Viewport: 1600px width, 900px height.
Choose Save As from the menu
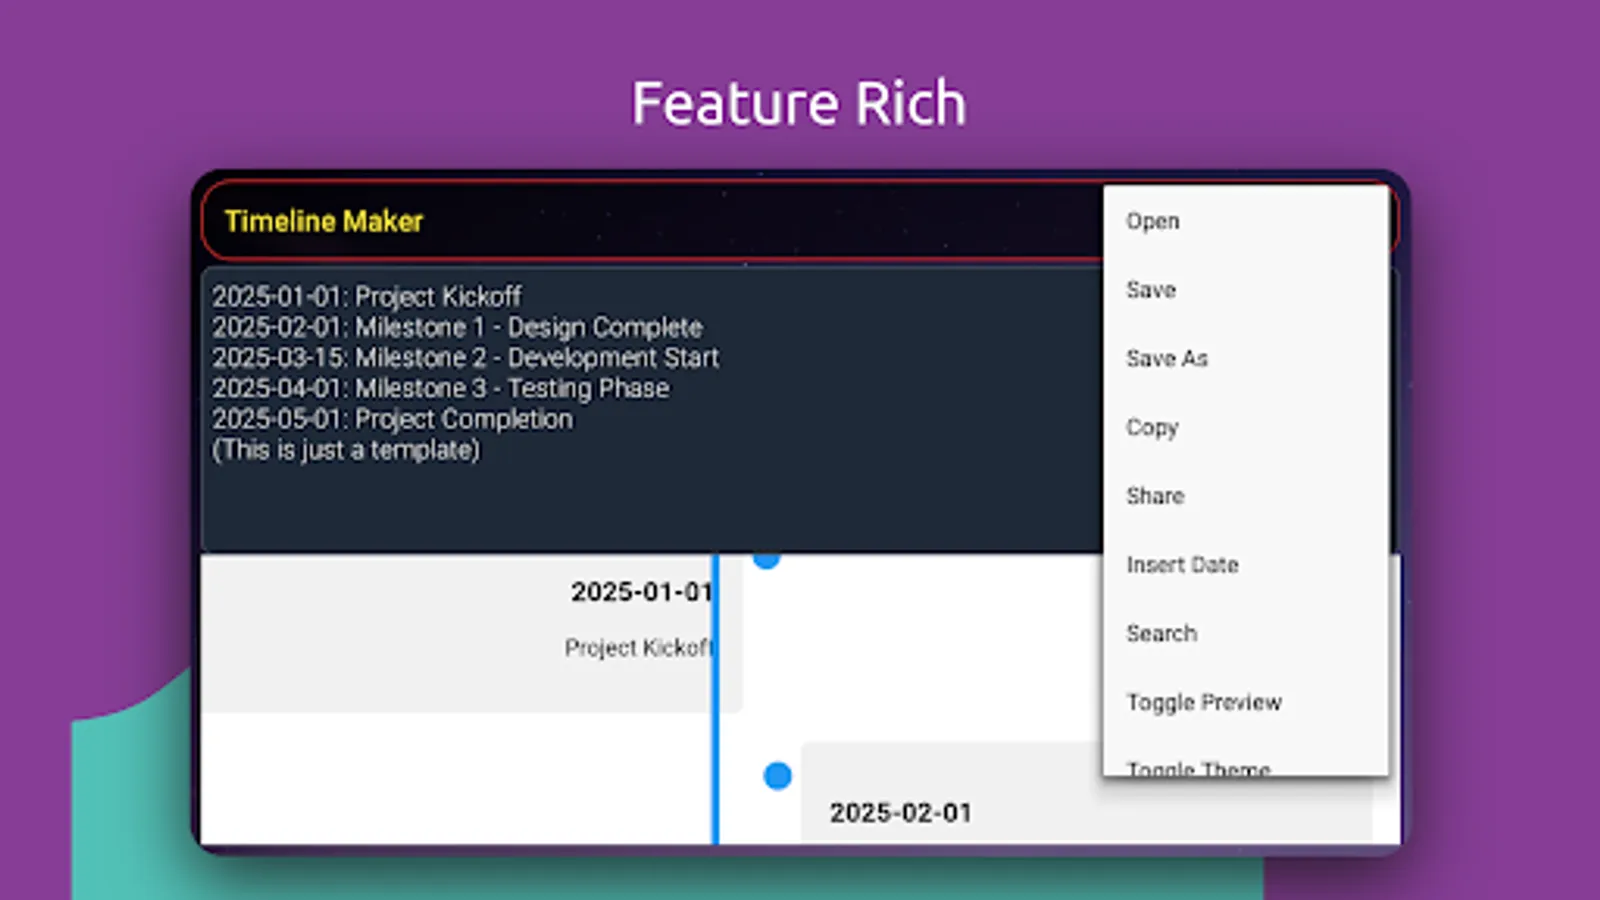[1167, 358]
